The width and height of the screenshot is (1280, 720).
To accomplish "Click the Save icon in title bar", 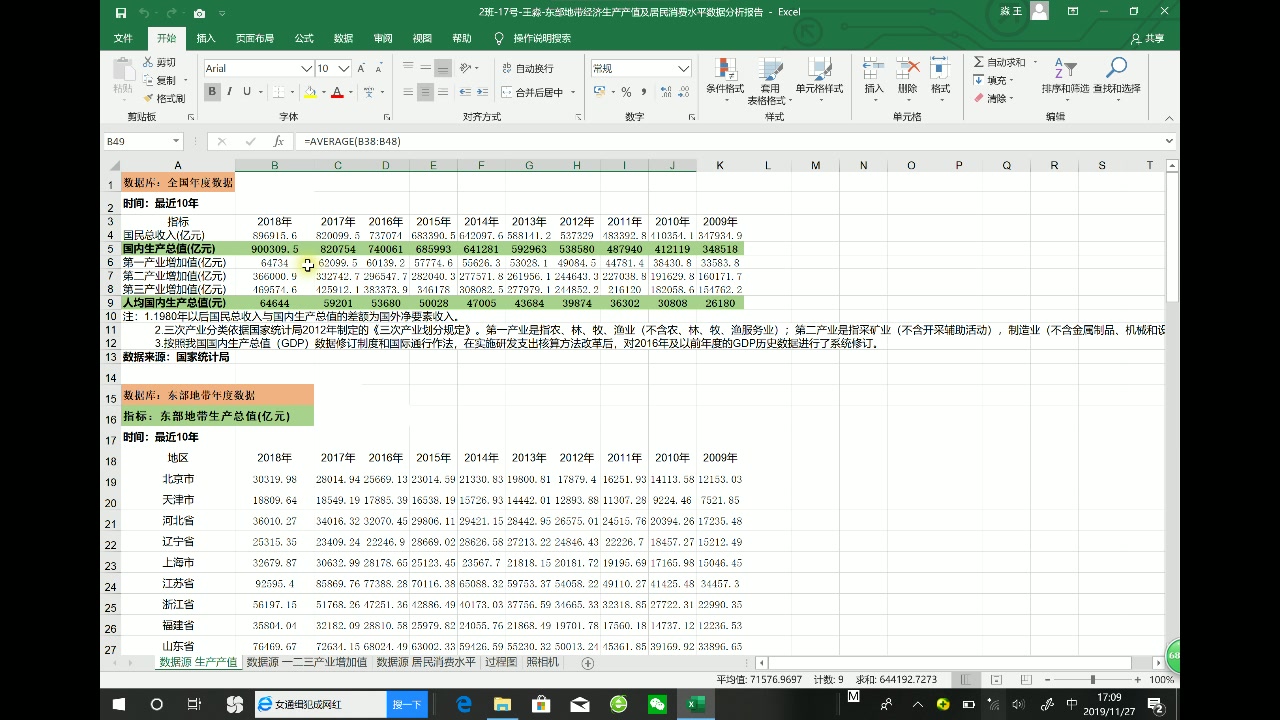I will 121,13.
